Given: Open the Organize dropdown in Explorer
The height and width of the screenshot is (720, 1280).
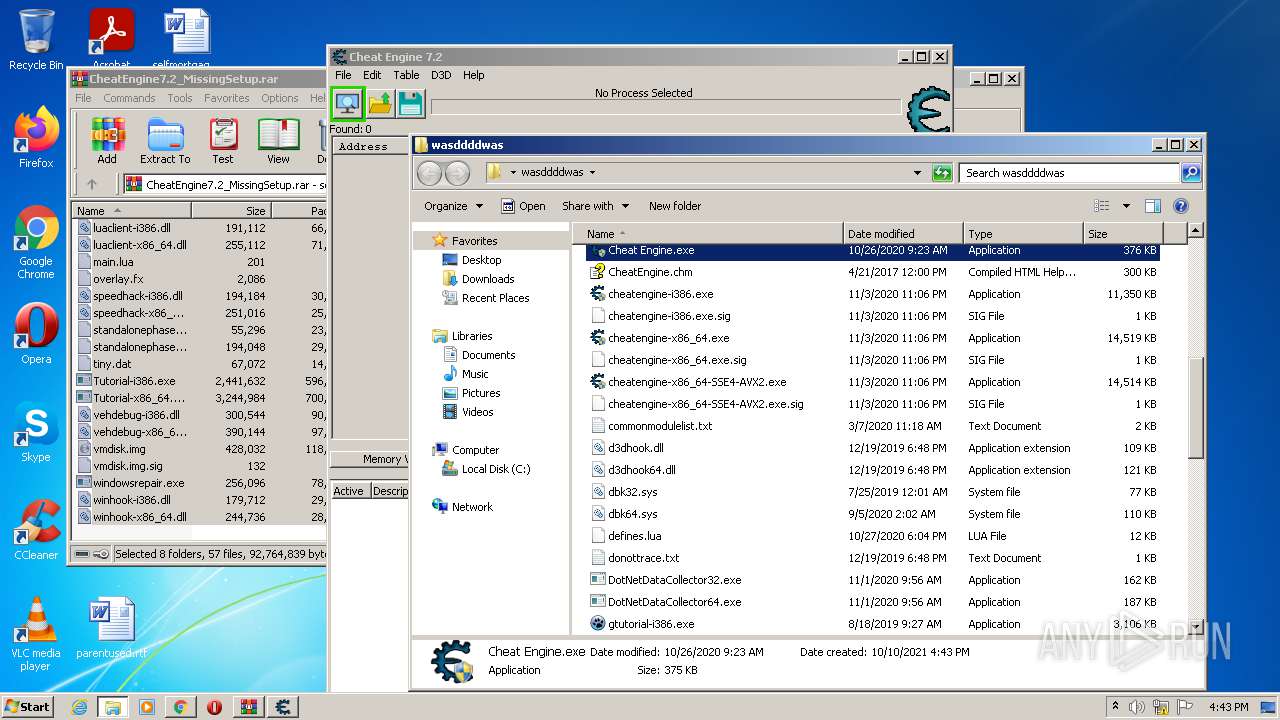Looking at the screenshot, I should [453, 206].
